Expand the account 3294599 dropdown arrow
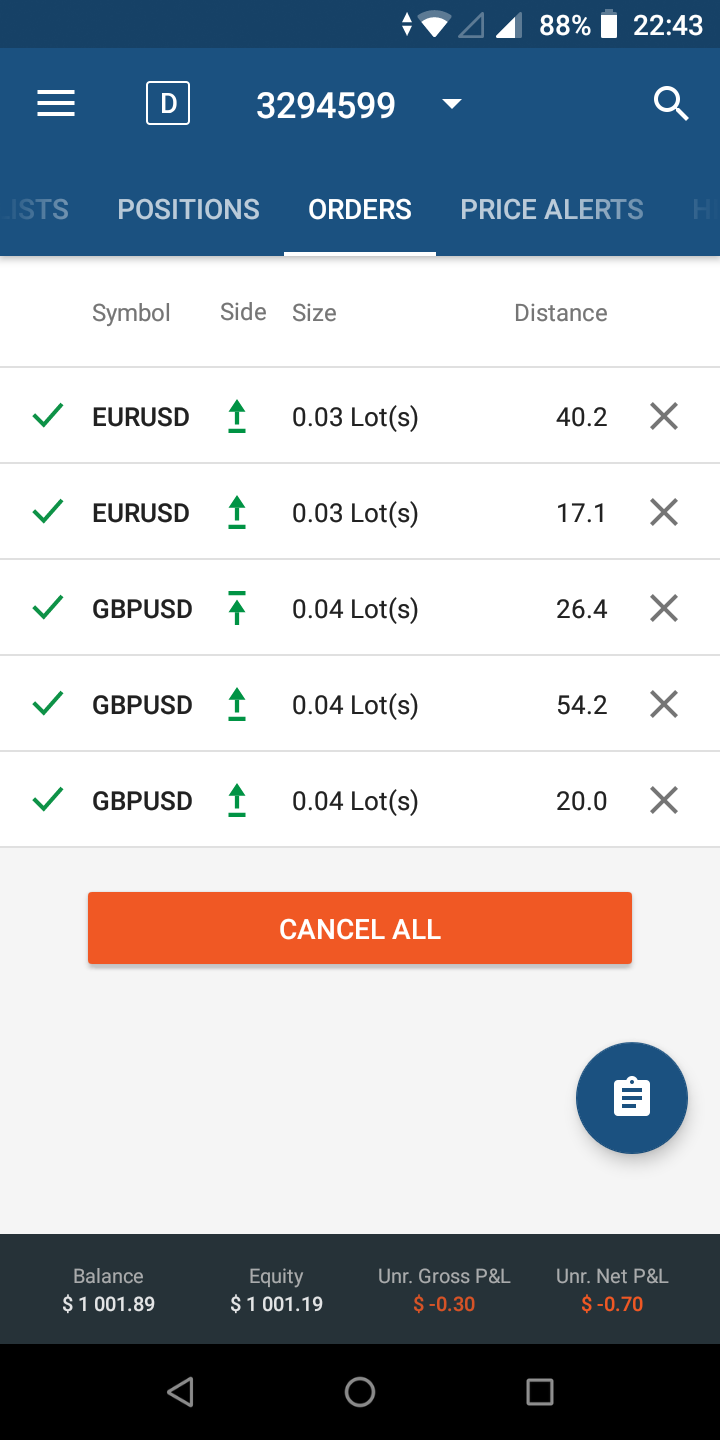Screen dimensions: 720x1440 click(452, 104)
